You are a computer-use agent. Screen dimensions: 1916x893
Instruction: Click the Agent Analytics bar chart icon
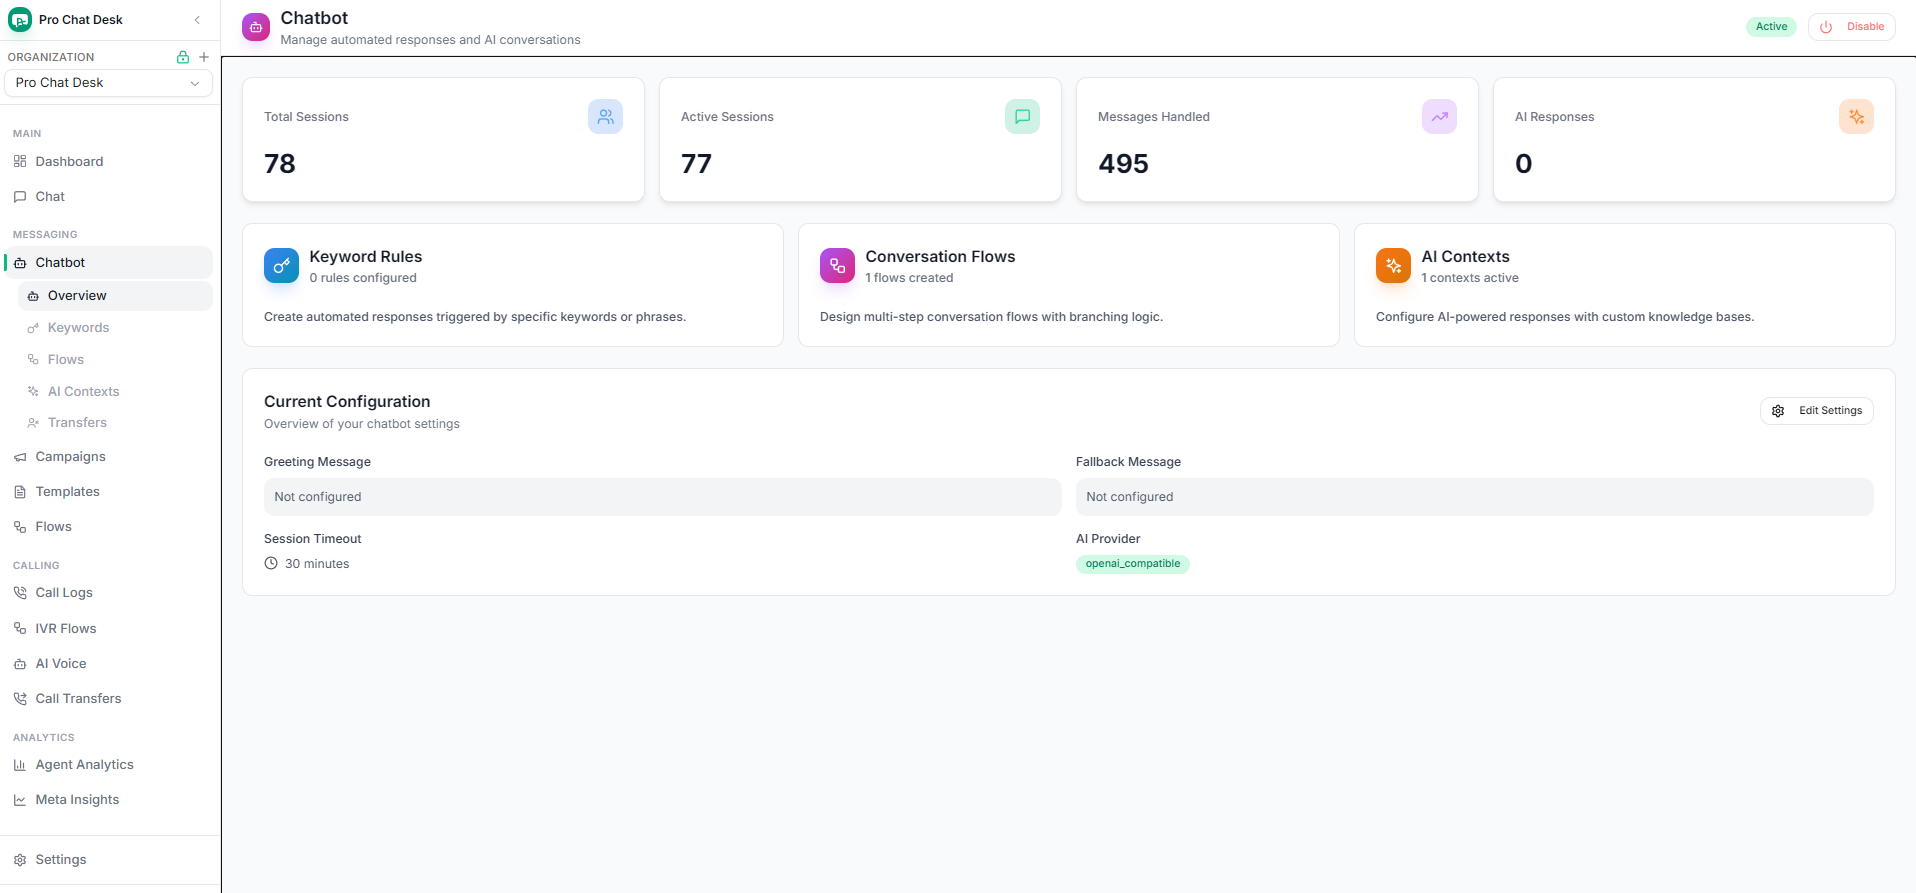coord(20,765)
